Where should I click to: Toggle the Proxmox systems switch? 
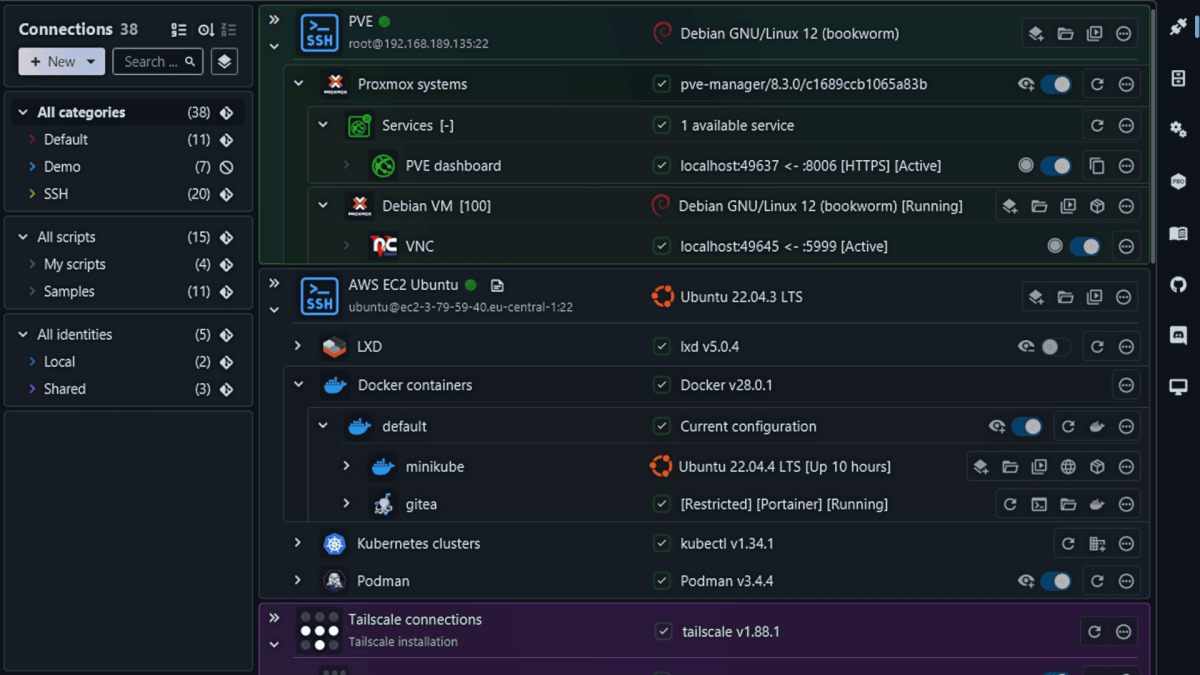point(1055,85)
